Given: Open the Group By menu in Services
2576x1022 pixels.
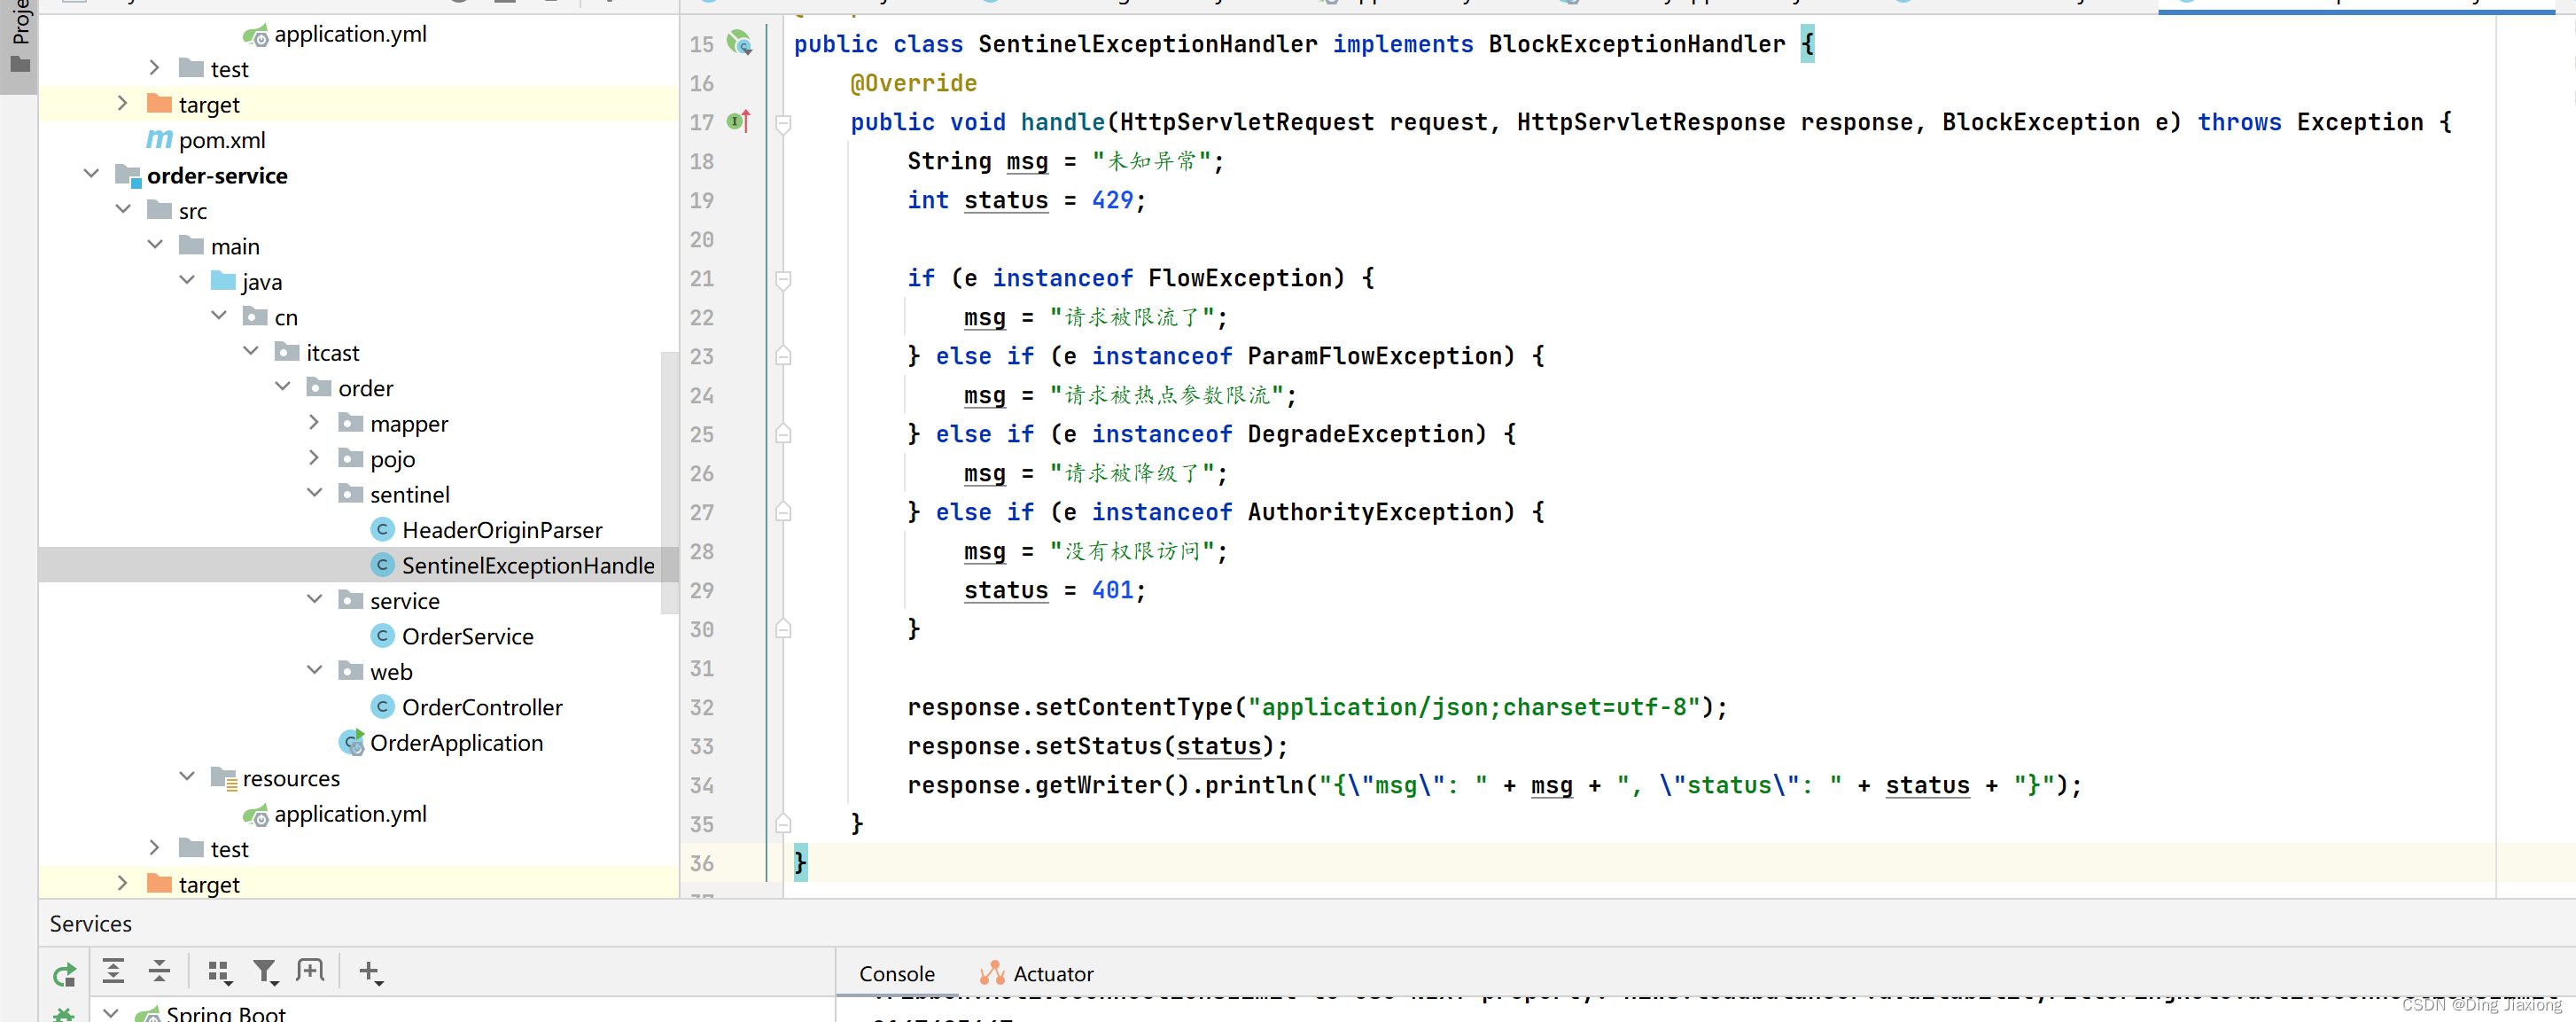Looking at the screenshot, I should 219,971.
